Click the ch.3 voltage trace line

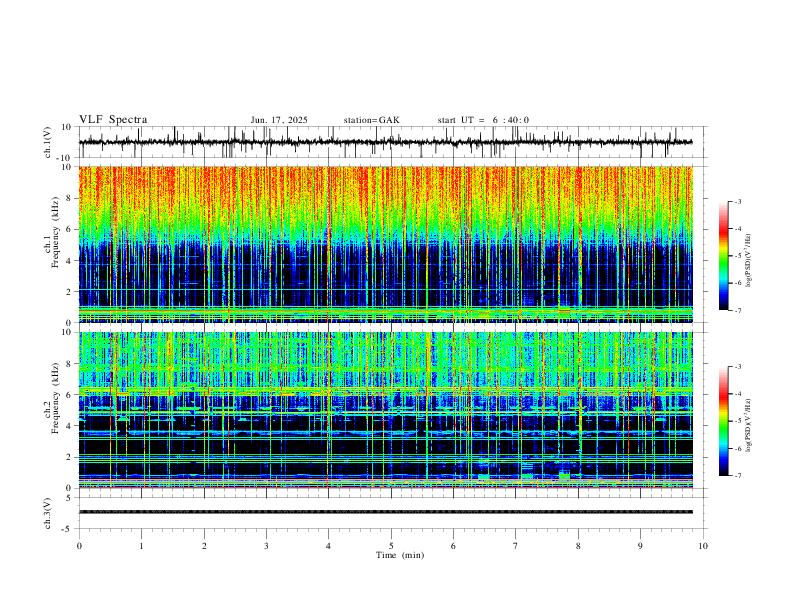tap(385, 512)
